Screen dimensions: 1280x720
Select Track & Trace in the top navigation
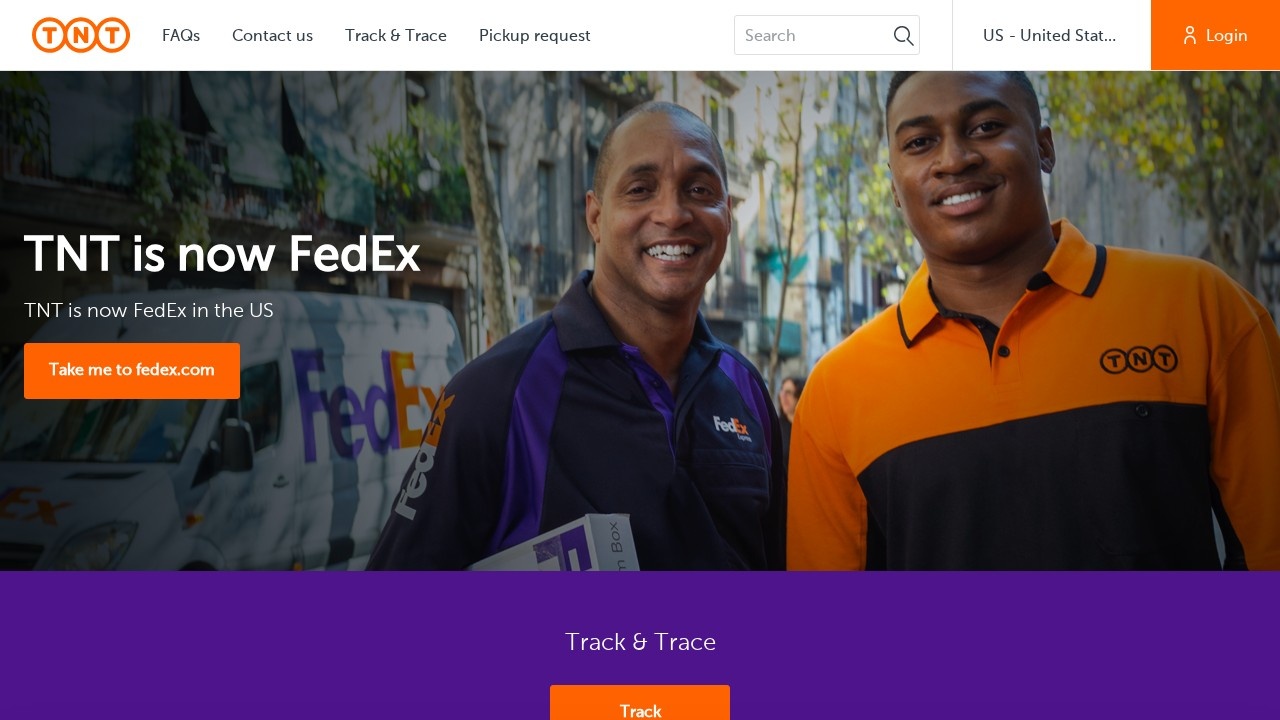(396, 35)
